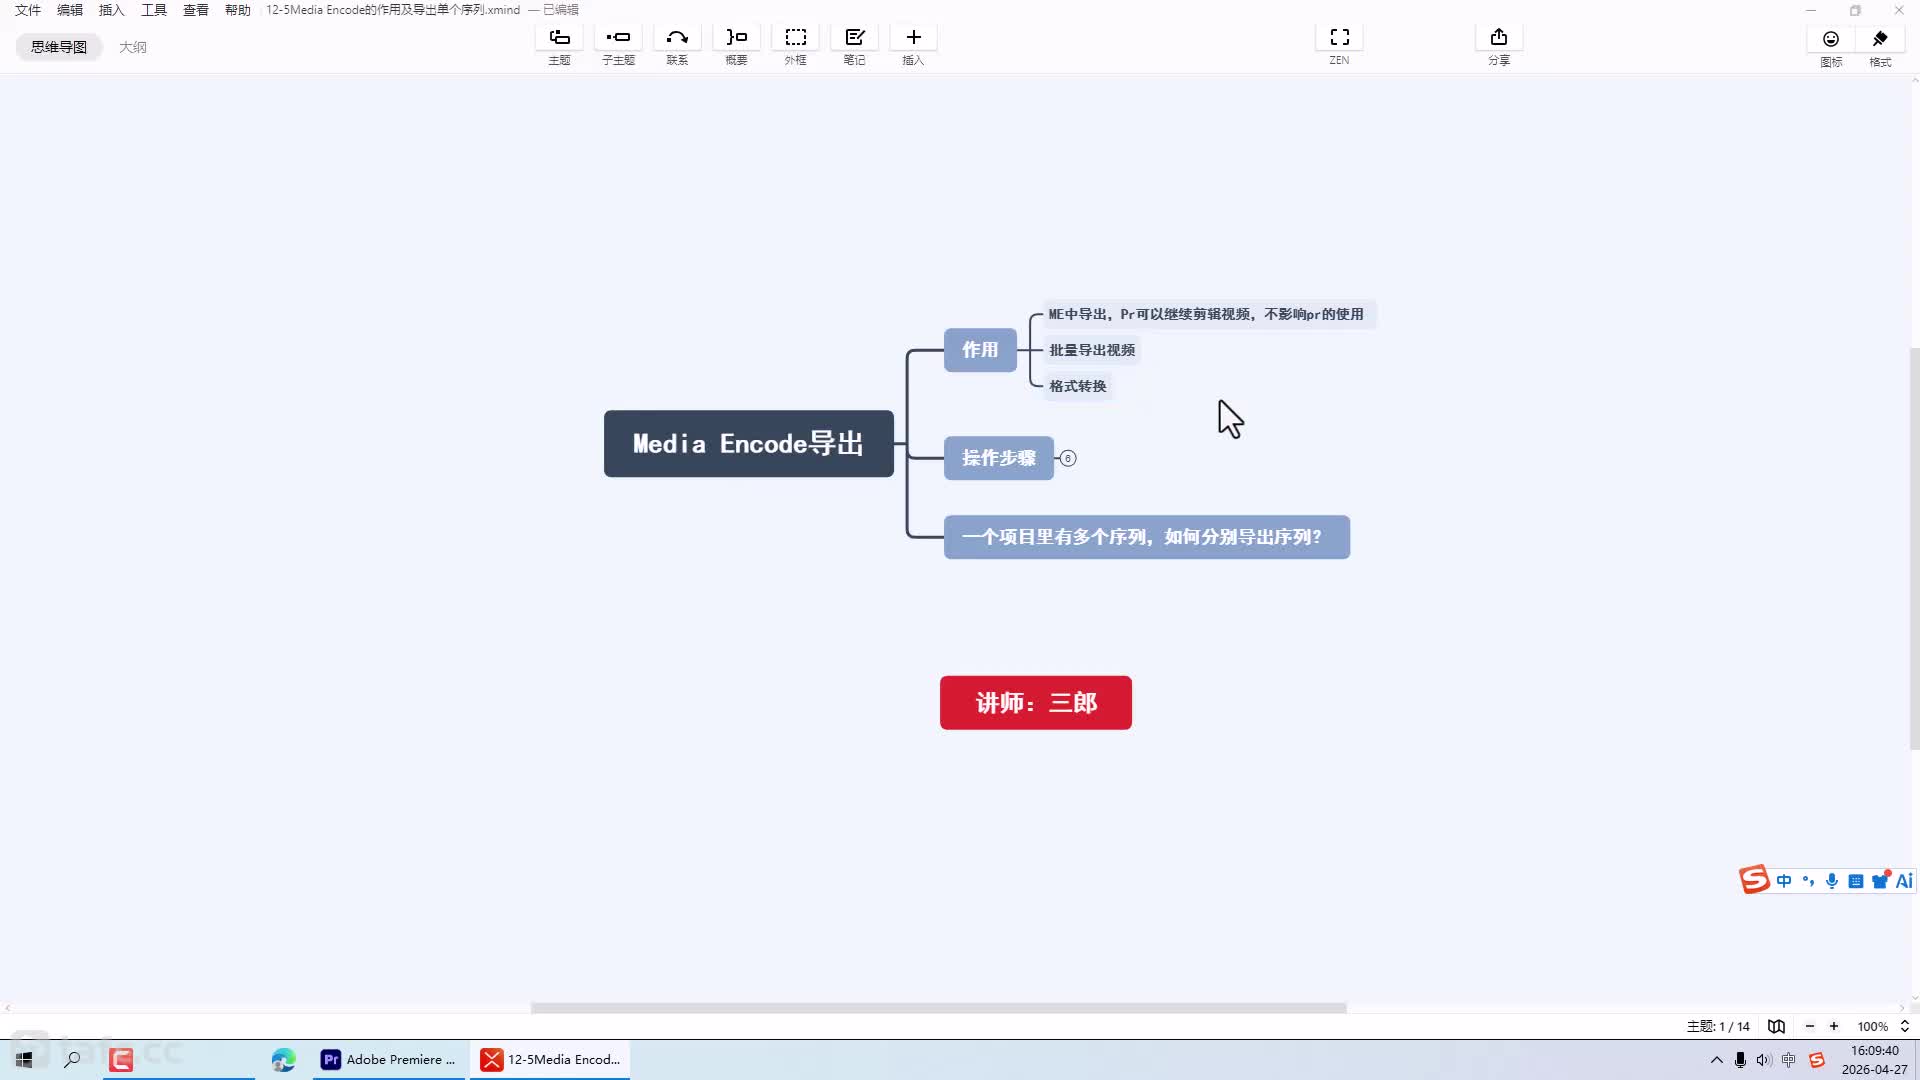1920x1080 pixels.
Task: Open the volume speaker tray icon
Action: coord(1764,1059)
